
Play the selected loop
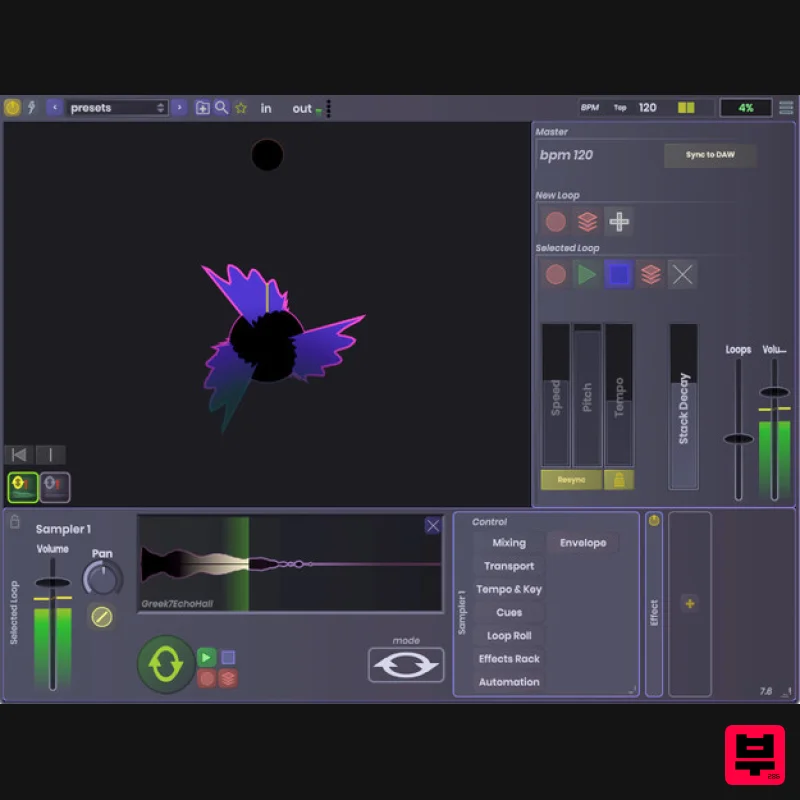pyautogui.click(x=587, y=275)
